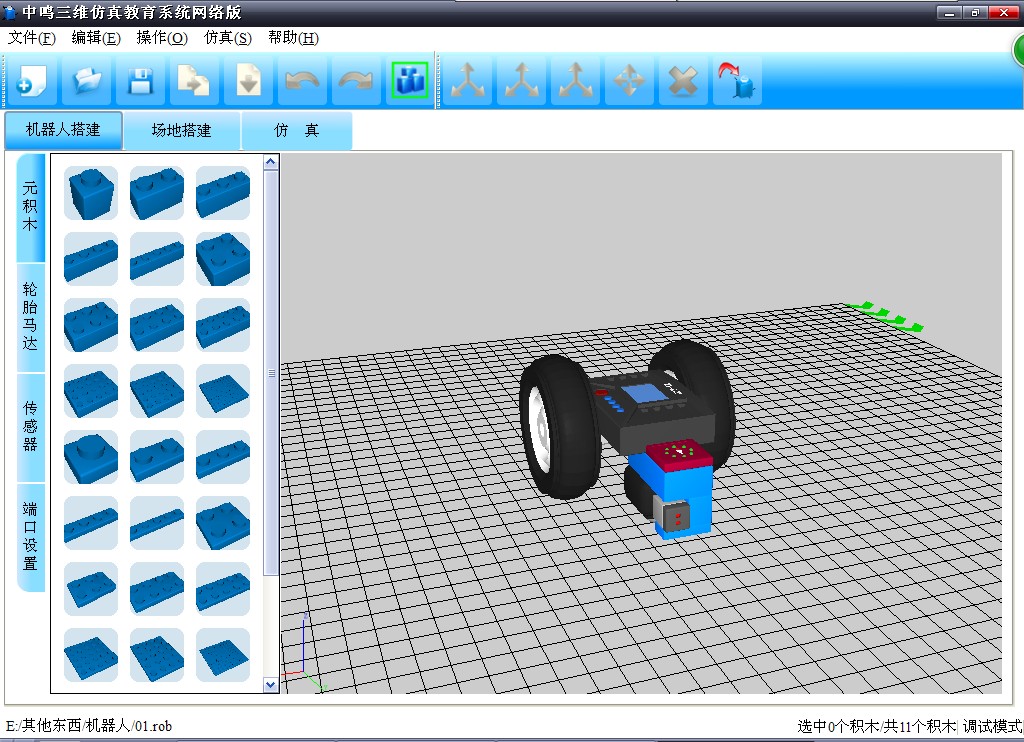Click the file path E:/其他东西/机器人/01.rob
Screen dimensions: 1024x742
(89, 726)
